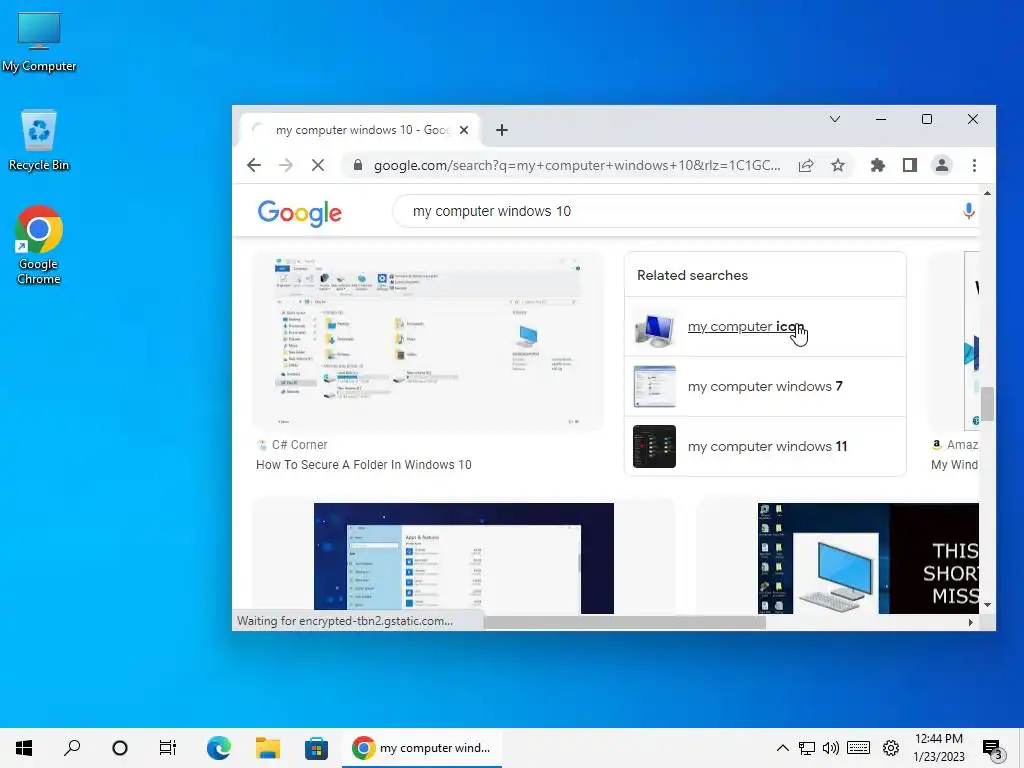Screen dimensions: 1024x768
Task: Click the C# Corner source label
Action: click(x=299, y=445)
